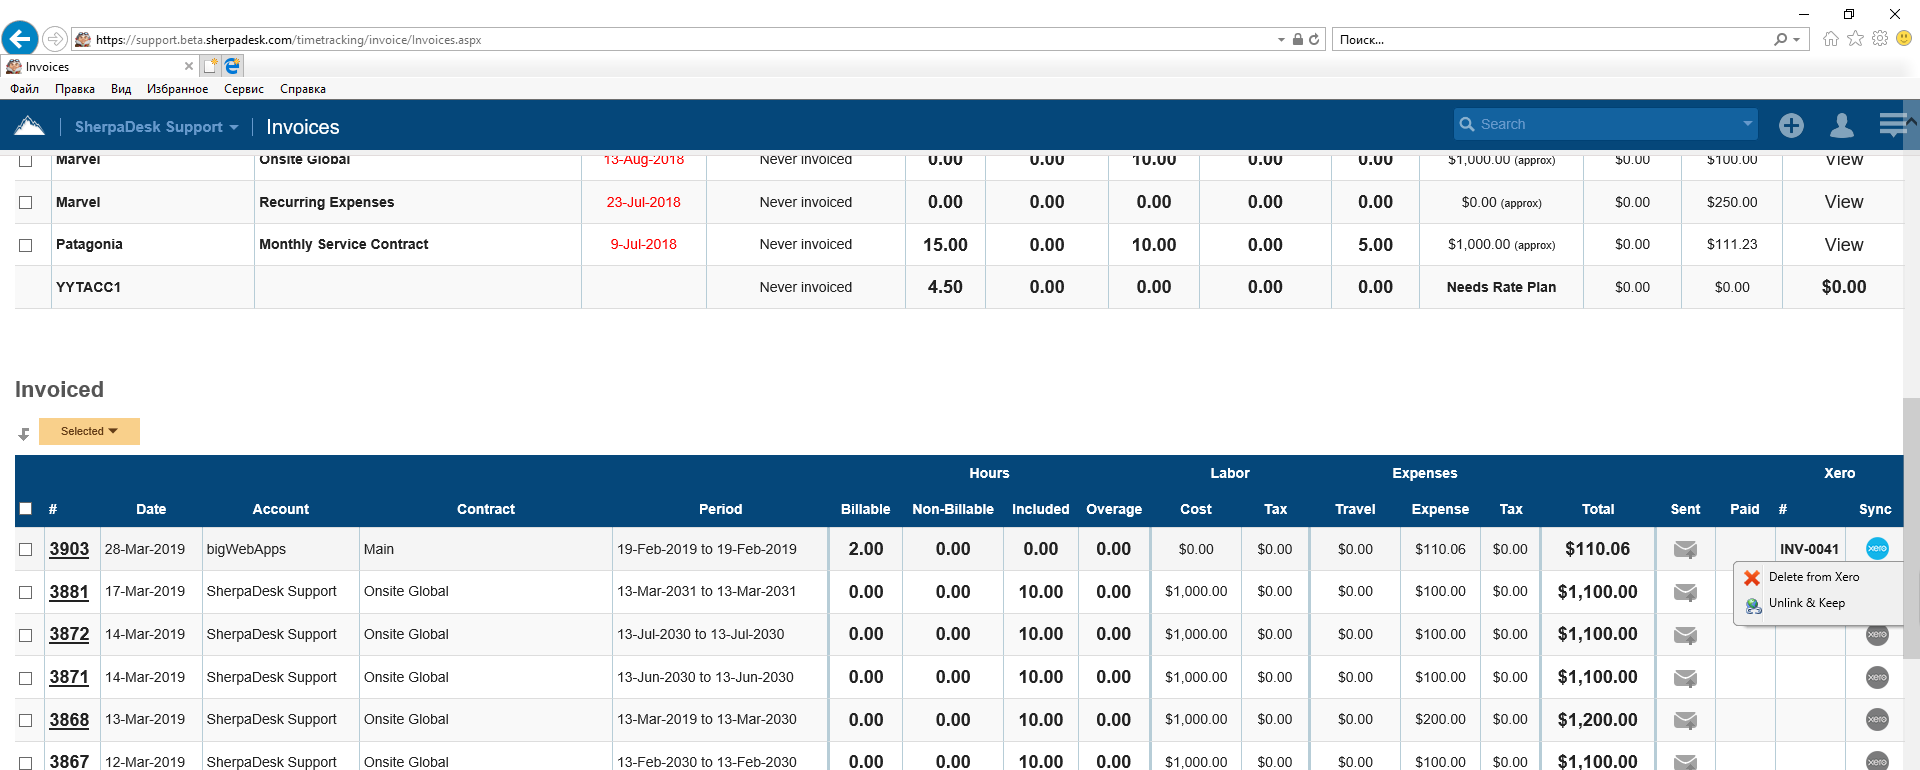
Task: Choose Unlink & Keep menu option
Action: click(x=1806, y=603)
